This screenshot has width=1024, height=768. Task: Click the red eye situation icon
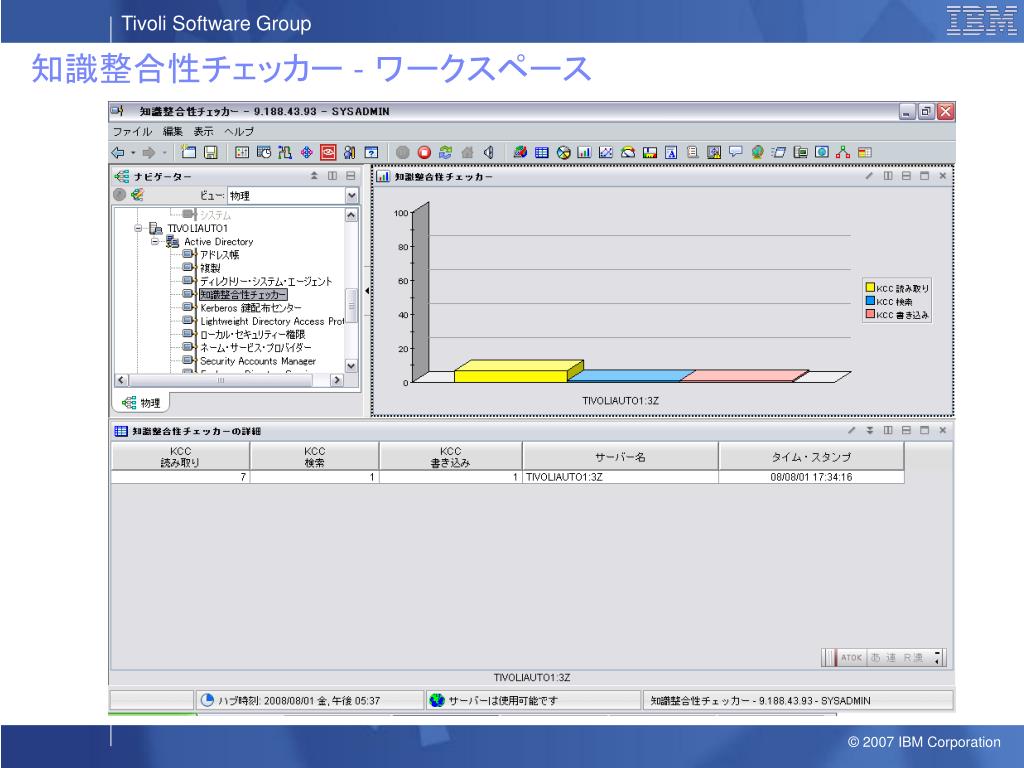click(x=328, y=152)
